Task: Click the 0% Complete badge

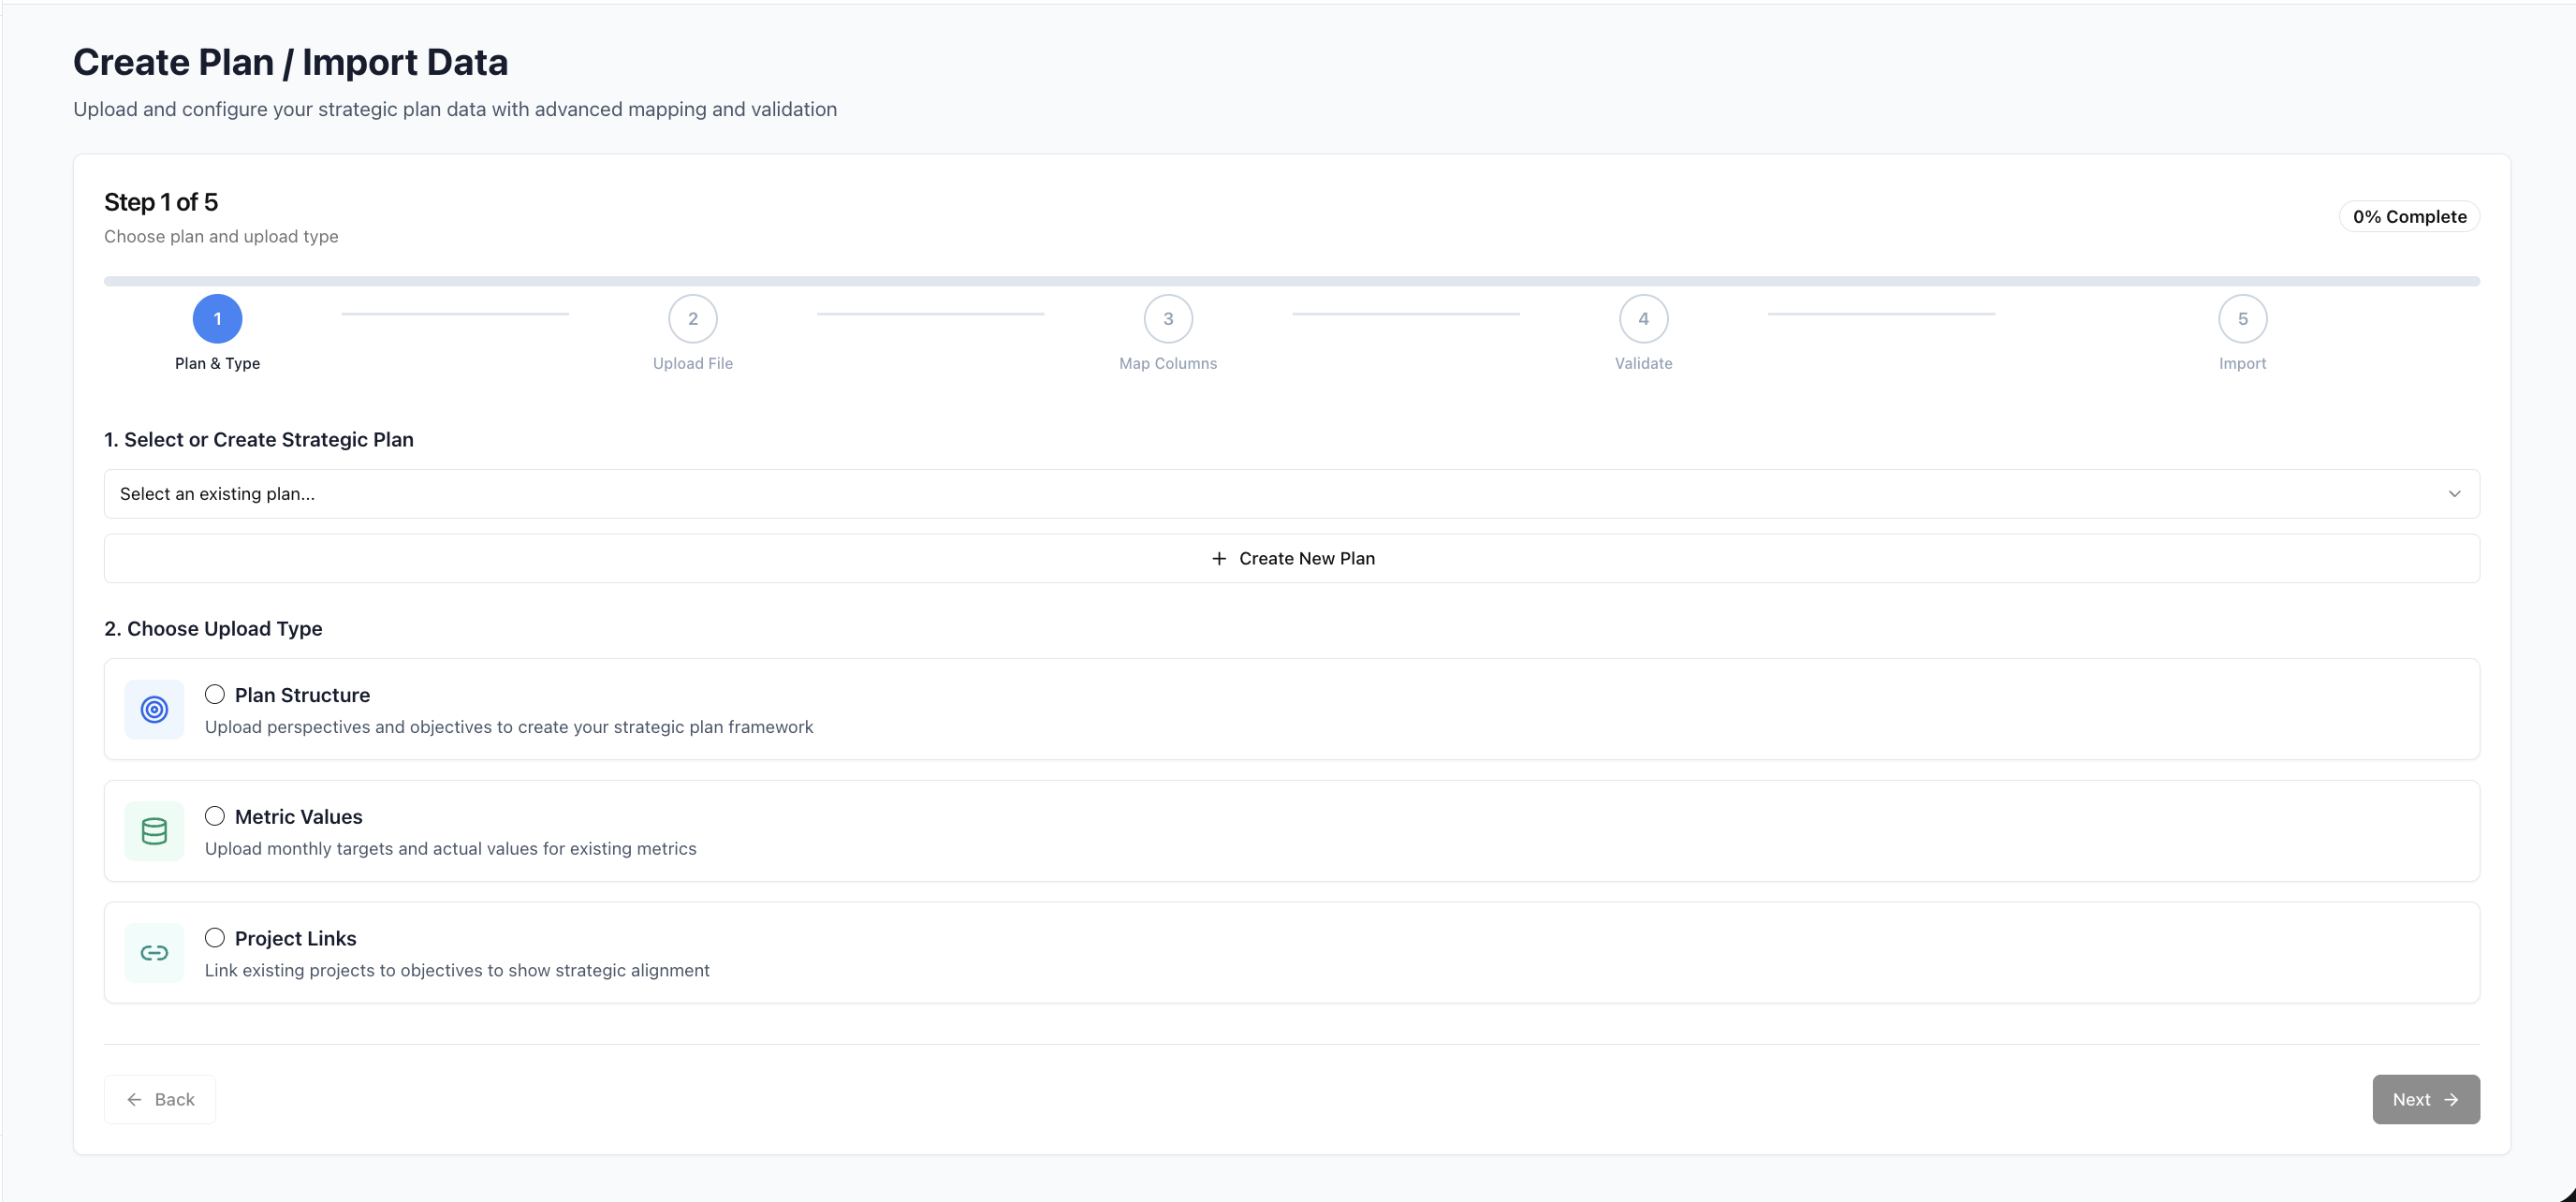Action: pos(2409,216)
